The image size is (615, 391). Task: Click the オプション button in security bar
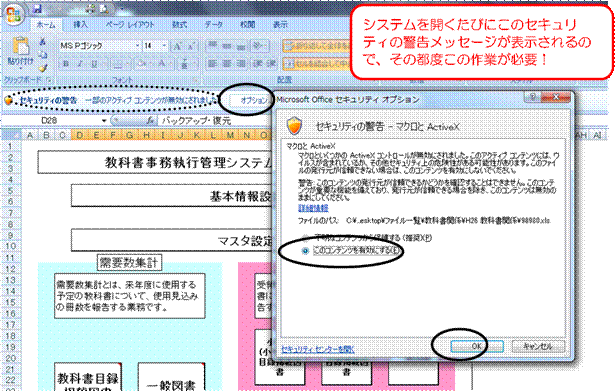click(253, 100)
